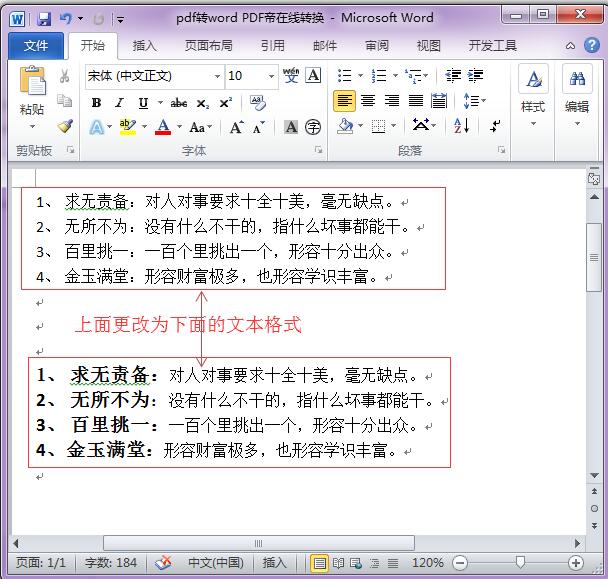Click the Enclose Characters circled icon
The height and width of the screenshot is (579, 608).
click(313, 127)
